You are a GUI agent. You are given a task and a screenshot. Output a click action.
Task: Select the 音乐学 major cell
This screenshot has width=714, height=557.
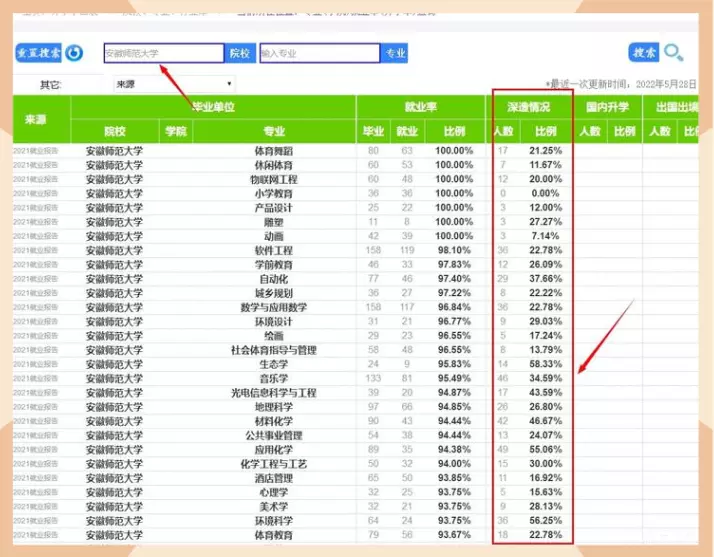(x=274, y=378)
